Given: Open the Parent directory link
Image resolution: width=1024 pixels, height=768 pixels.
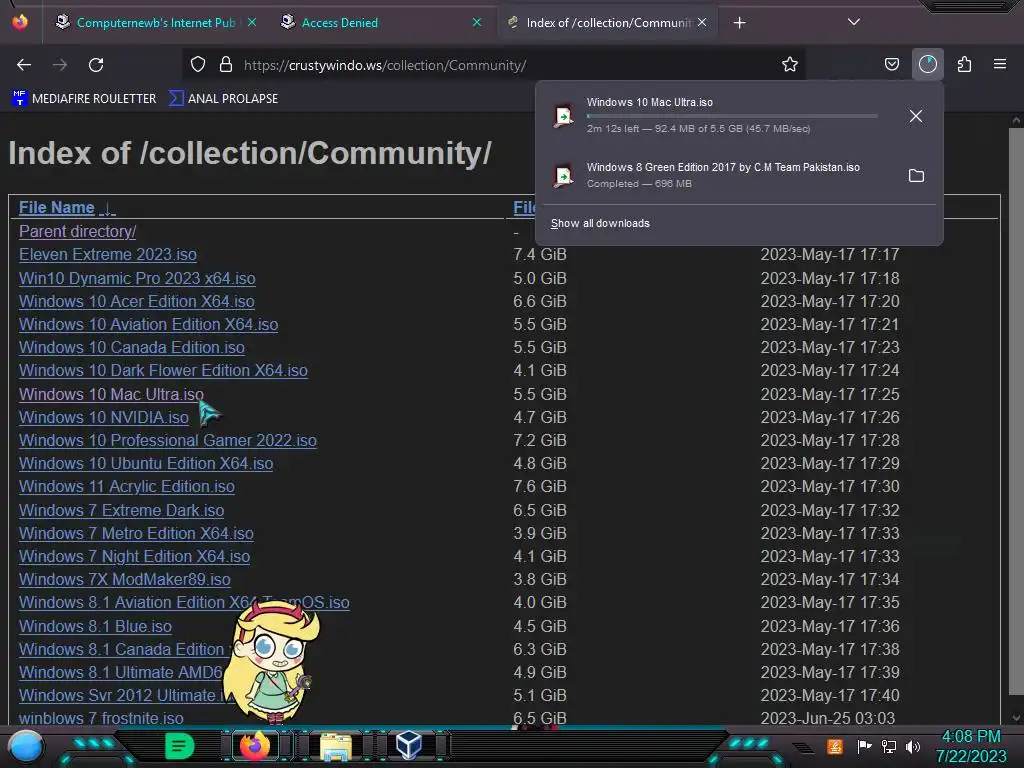Looking at the screenshot, I should point(77,231).
